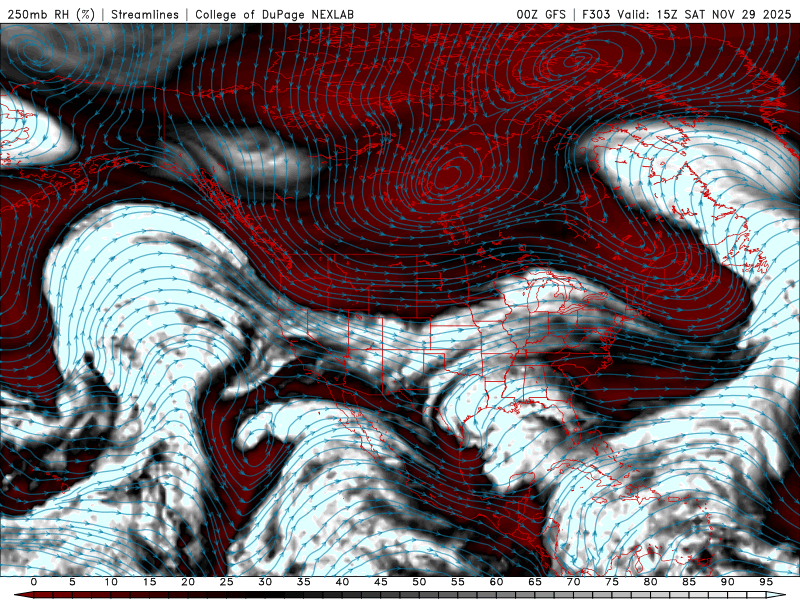Click the '10' colorbar scale label
The image size is (800, 600).
click(111, 582)
